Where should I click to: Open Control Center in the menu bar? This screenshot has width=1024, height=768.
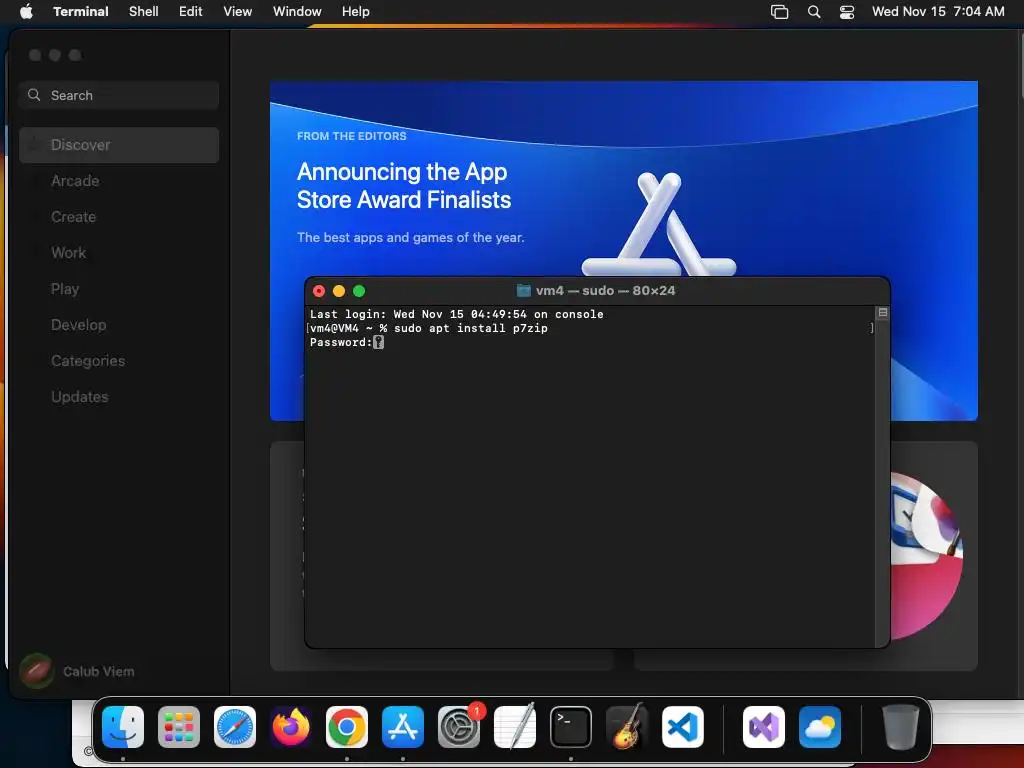pyautogui.click(x=847, y=12)
